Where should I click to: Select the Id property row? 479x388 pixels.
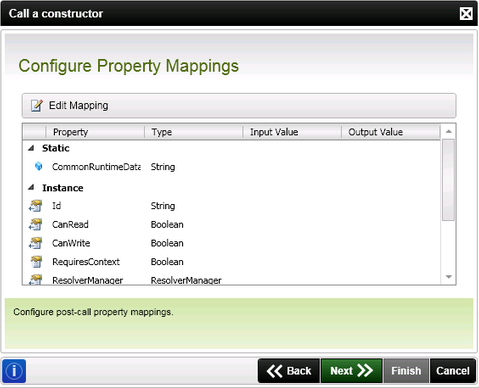coord(232,206)
